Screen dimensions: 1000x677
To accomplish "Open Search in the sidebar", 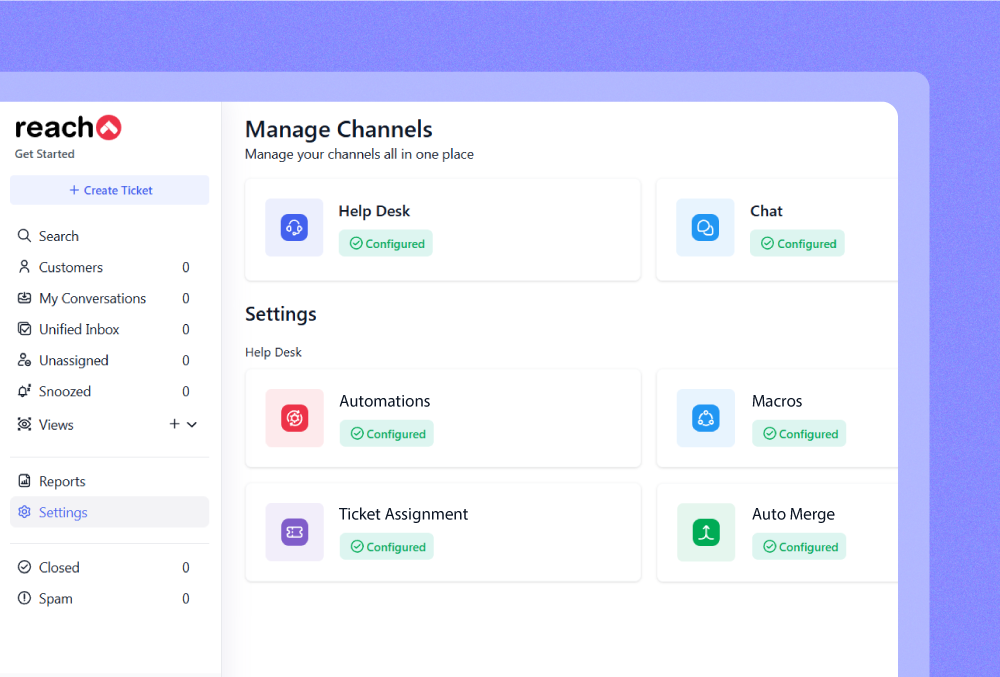I will tap(58, 236).
